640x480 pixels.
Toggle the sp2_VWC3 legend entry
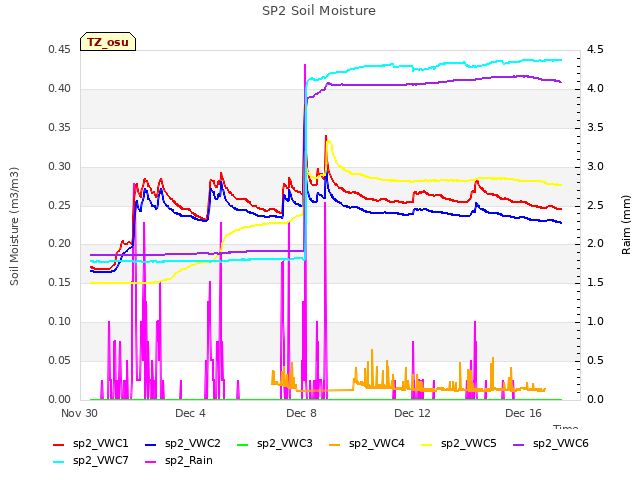275,444
